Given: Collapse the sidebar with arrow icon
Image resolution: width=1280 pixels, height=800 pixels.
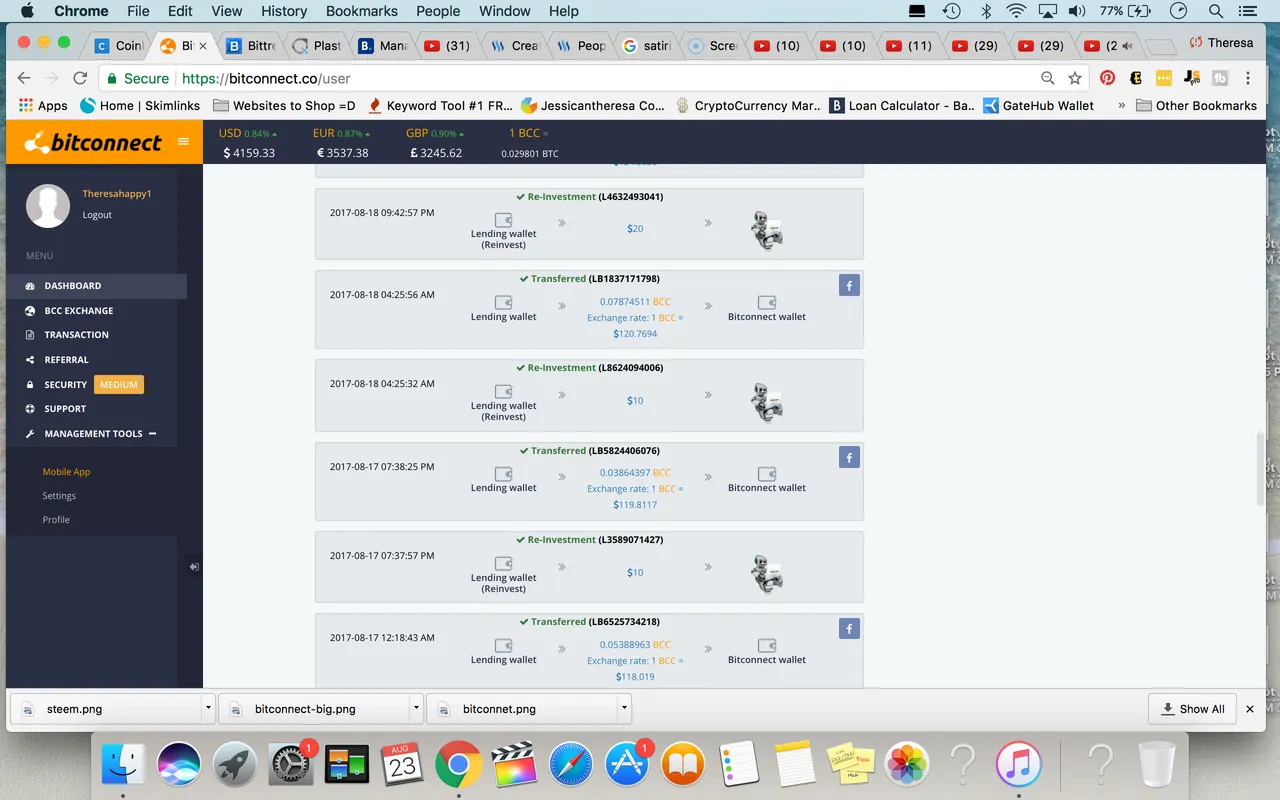Looking at the screenshot, I should click(194, 567).
